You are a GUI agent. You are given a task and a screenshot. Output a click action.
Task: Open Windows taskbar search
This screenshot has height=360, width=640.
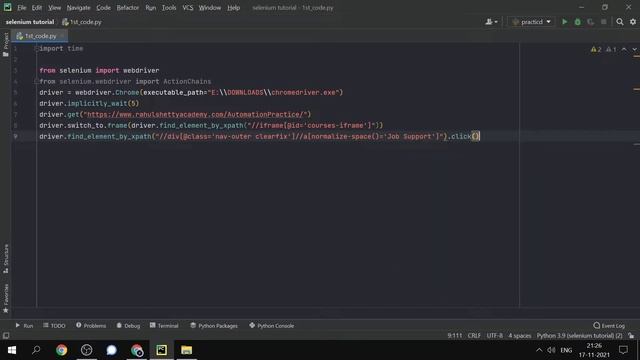click(36, 350)
